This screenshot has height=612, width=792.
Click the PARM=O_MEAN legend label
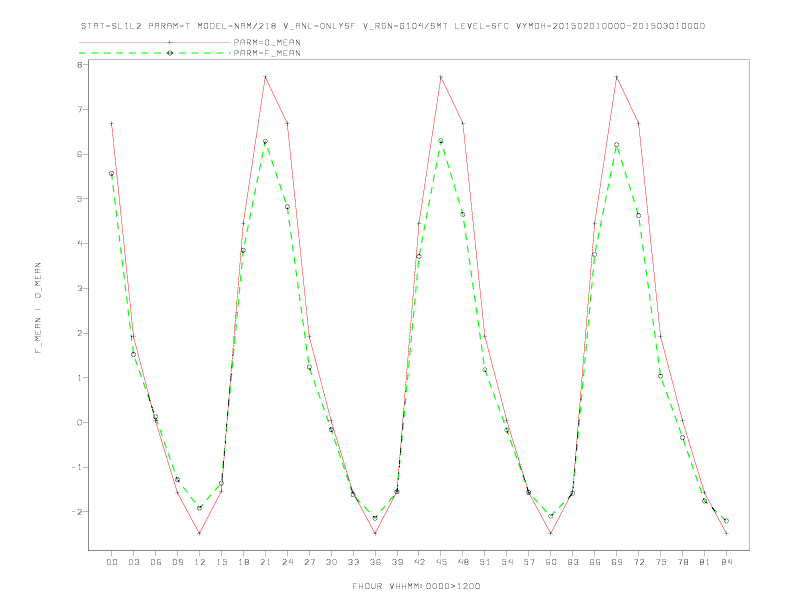click(267, 42)
